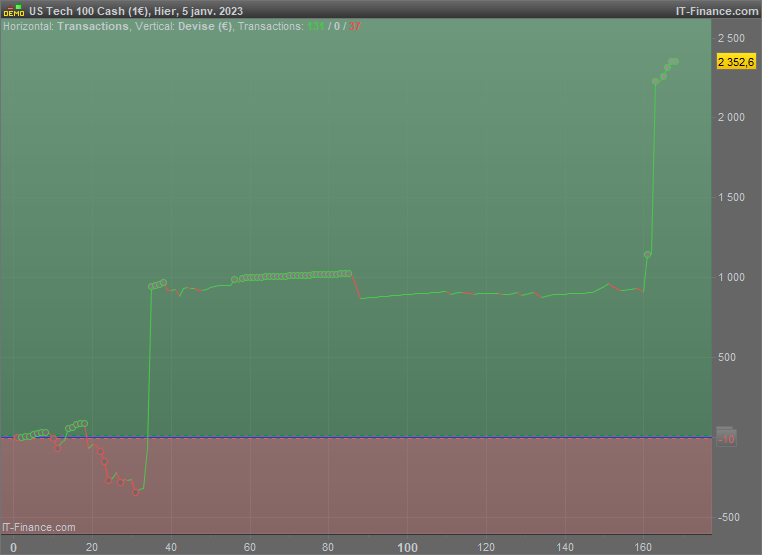Screen dimensions: 762x555
Task: Click the '60' horizontal axis label
Action: [249, 547]
